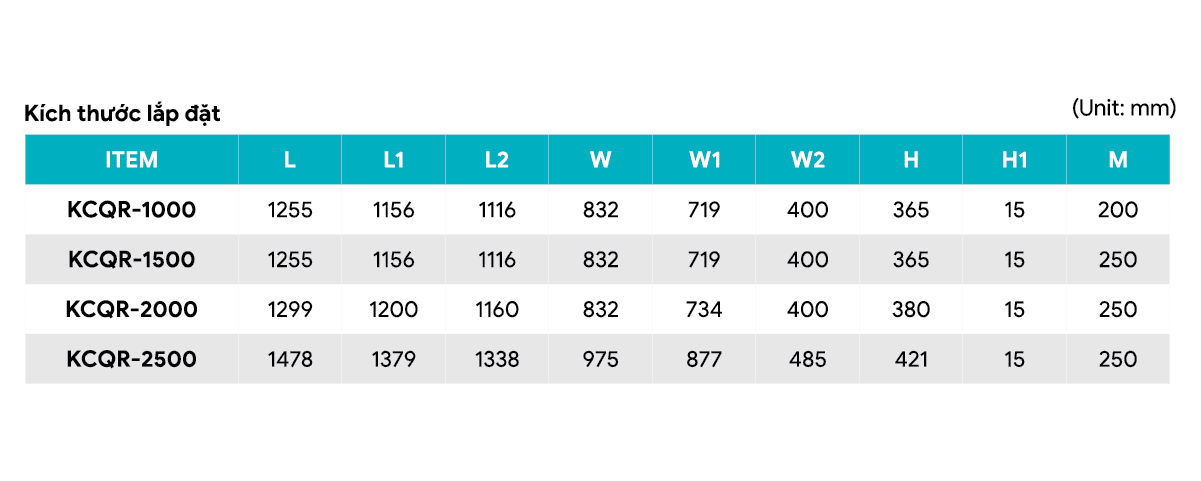The image size is (1201, 481).
Task: Click the W2 column header
Action: 808,160
